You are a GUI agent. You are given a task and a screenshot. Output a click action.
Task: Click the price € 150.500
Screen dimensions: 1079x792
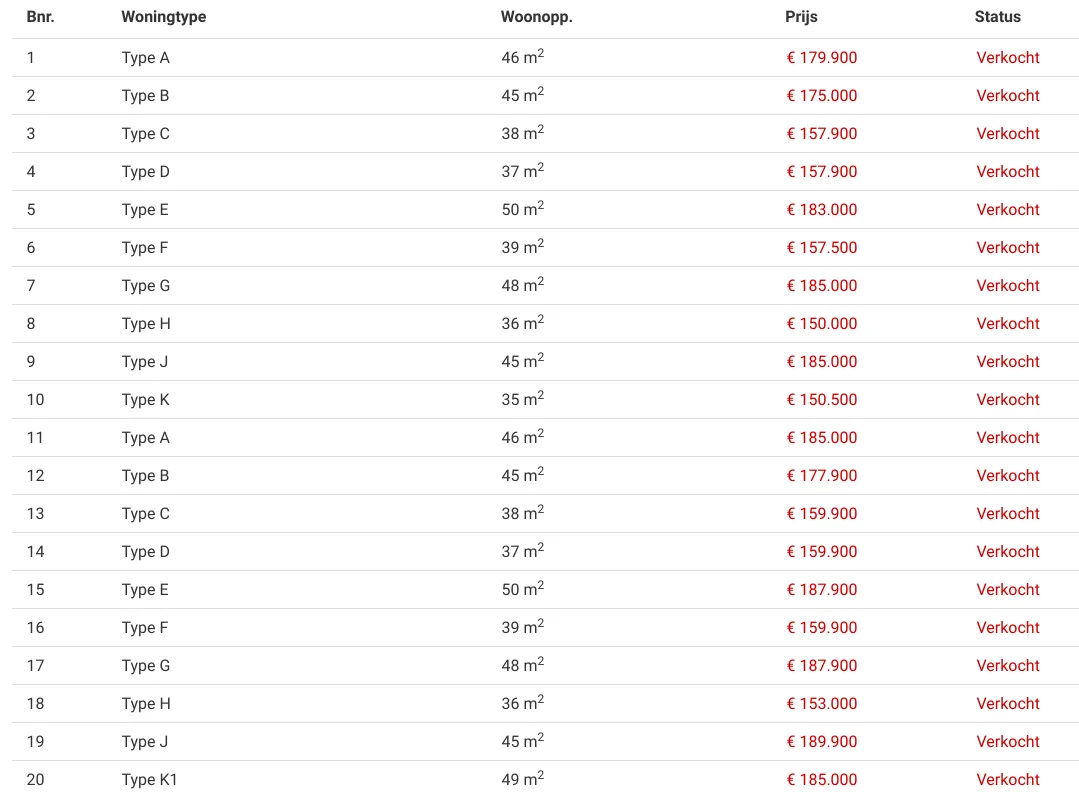click(822, 400)
